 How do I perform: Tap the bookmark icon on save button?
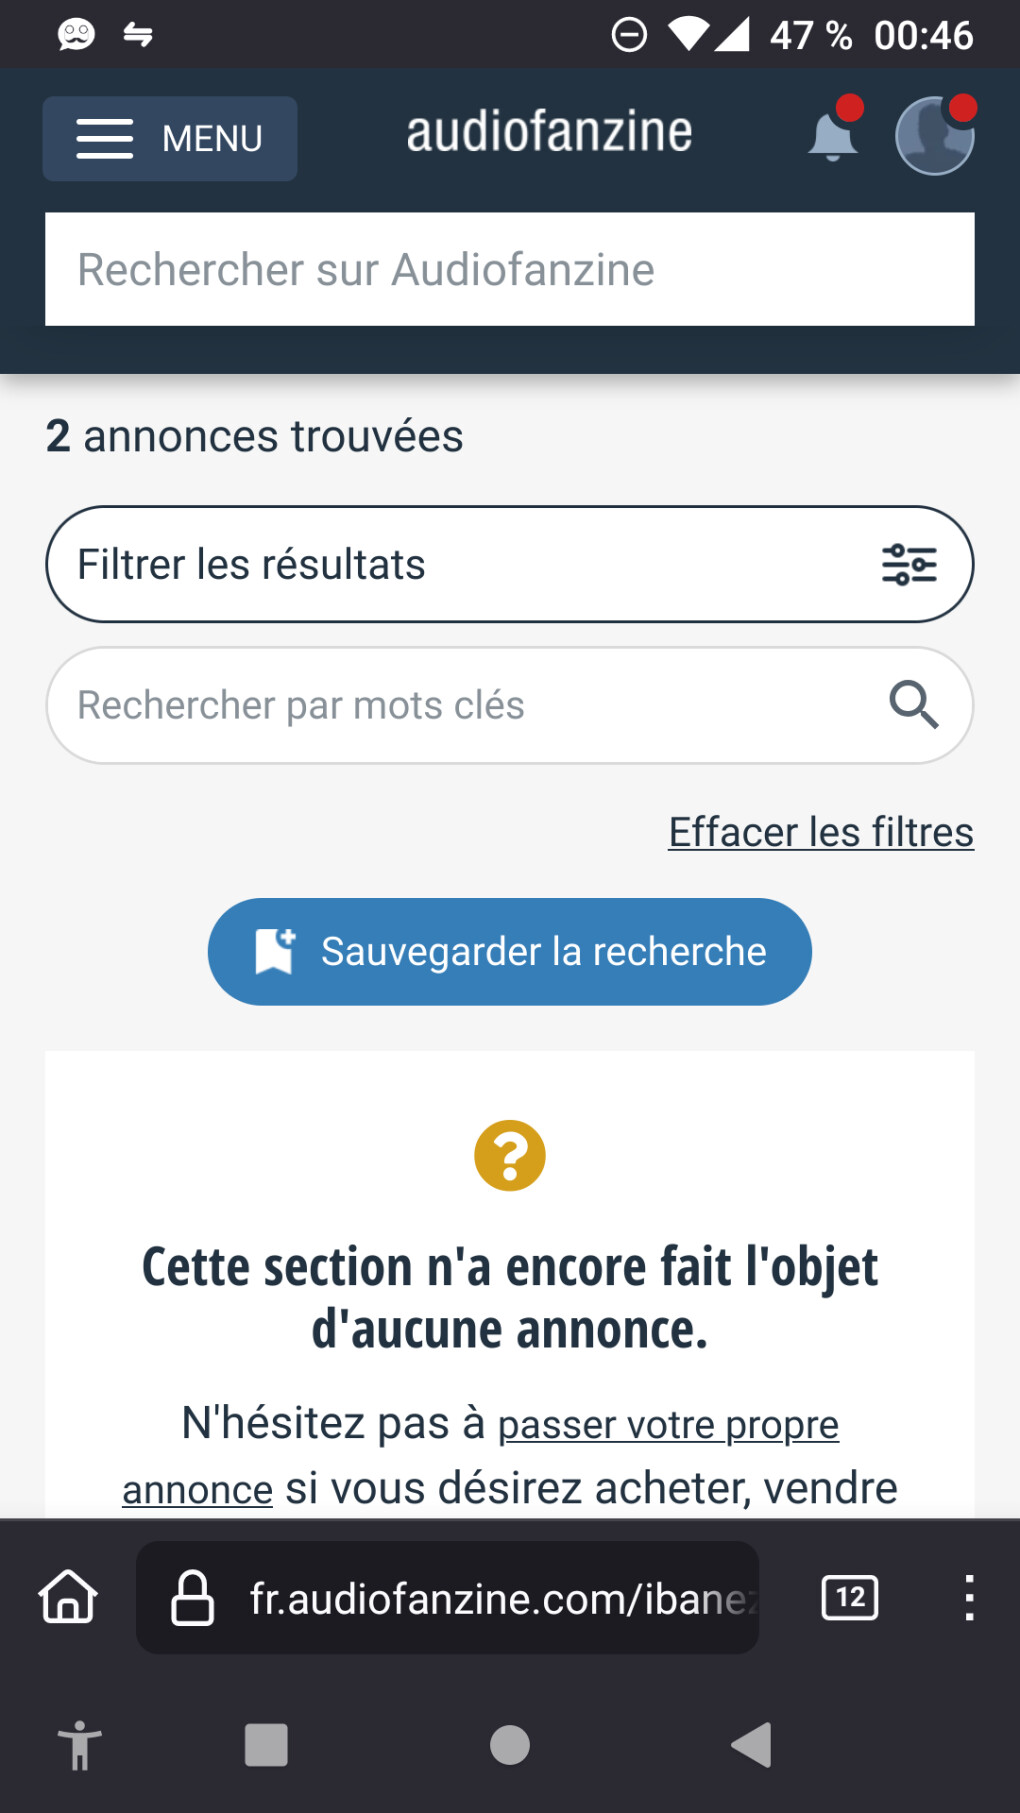[275, 951]
